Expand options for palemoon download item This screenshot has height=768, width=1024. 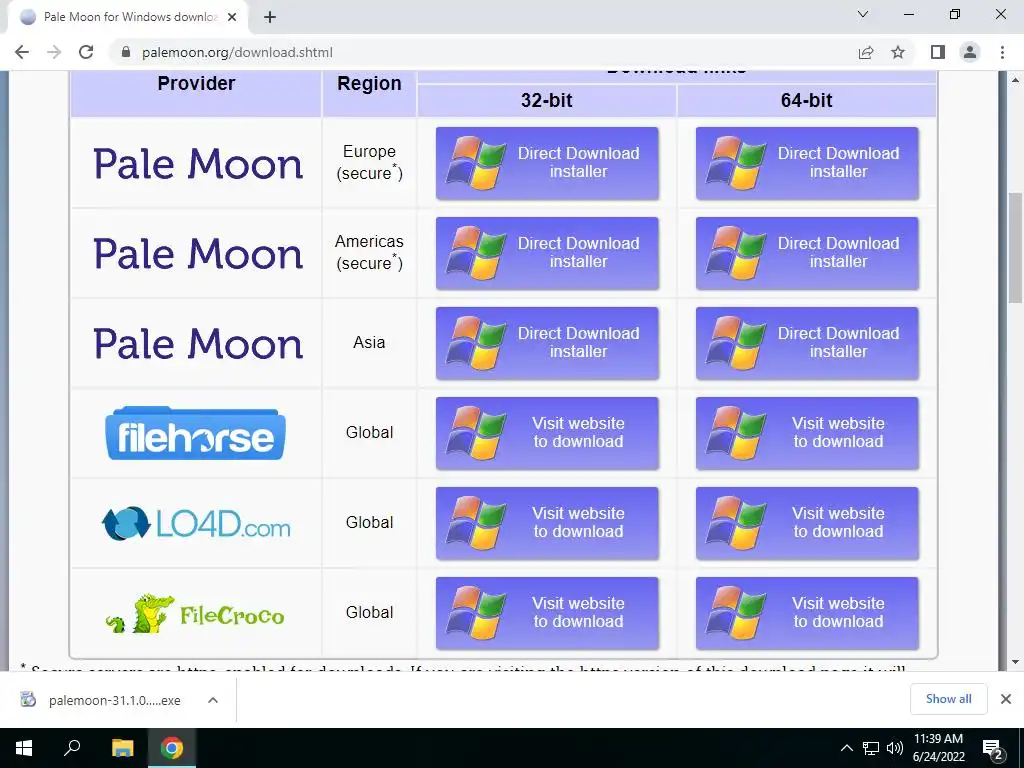213,700
